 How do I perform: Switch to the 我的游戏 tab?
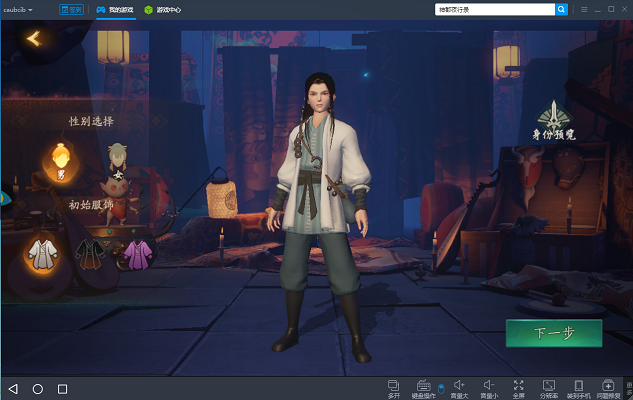pyautogui.click(x=115, y=10)
